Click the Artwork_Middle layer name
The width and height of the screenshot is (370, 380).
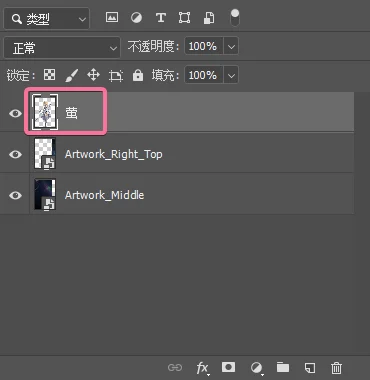pyautogui.click(x=104, y=195)
